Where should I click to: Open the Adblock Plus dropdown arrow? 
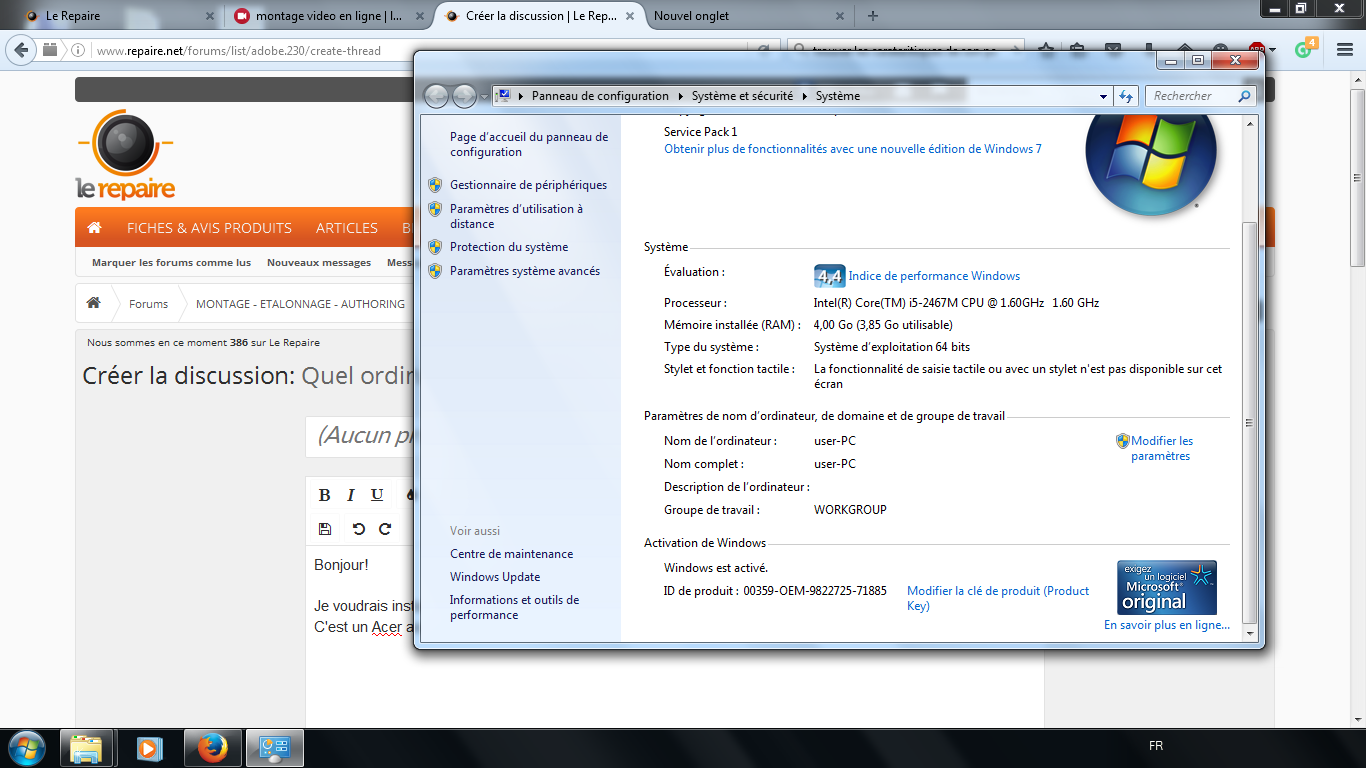[1273, 51]
